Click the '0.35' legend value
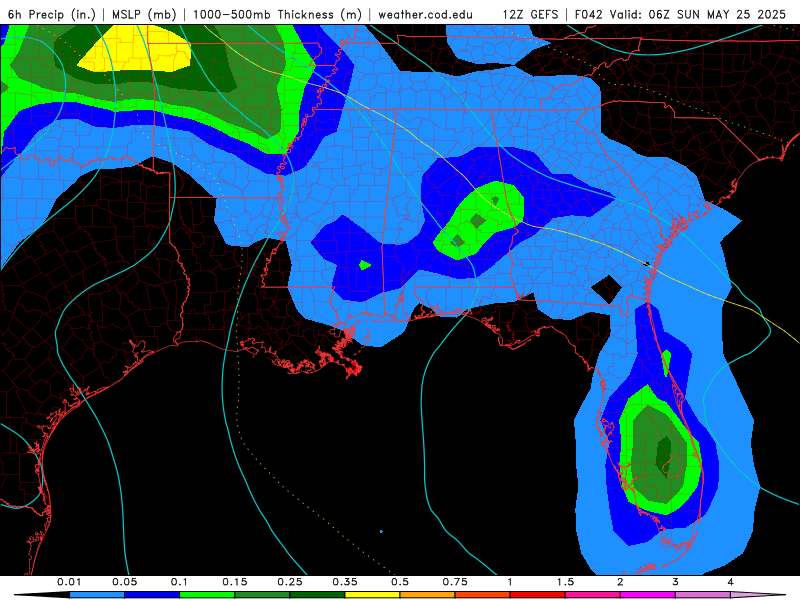The image size is (800, 600). click(x=345, y=582)
